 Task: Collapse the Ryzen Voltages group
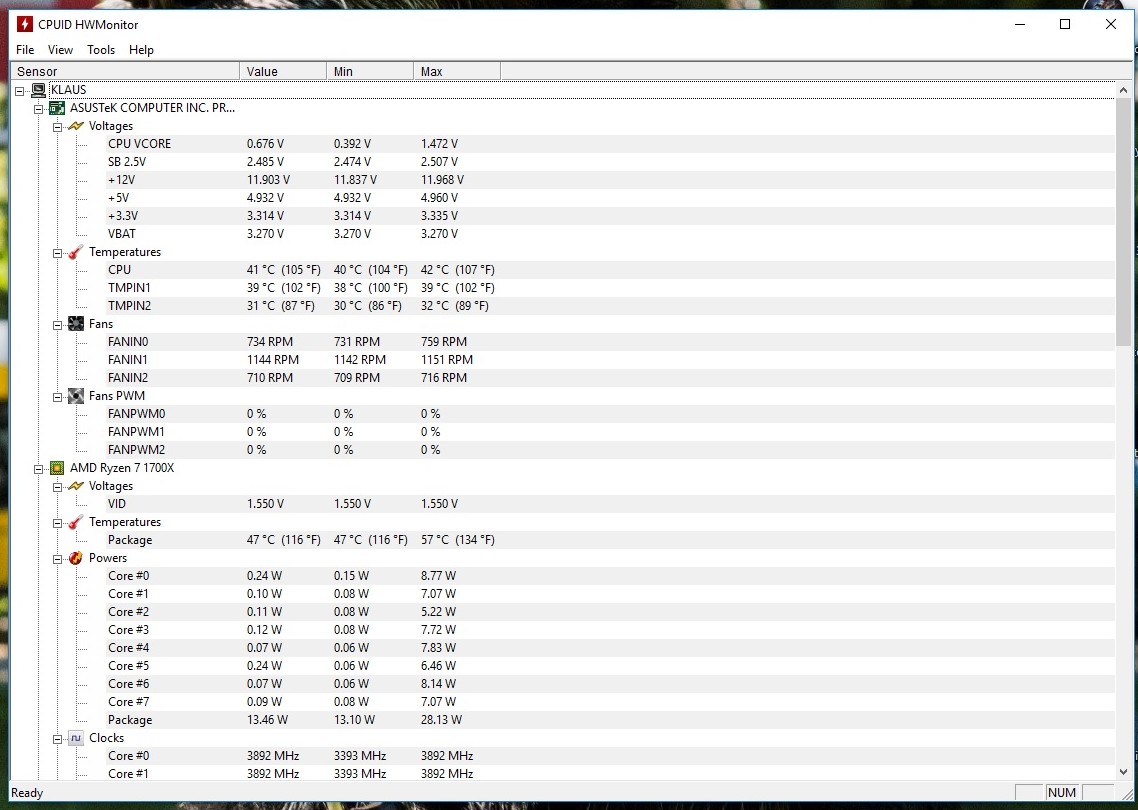[57, 486]
